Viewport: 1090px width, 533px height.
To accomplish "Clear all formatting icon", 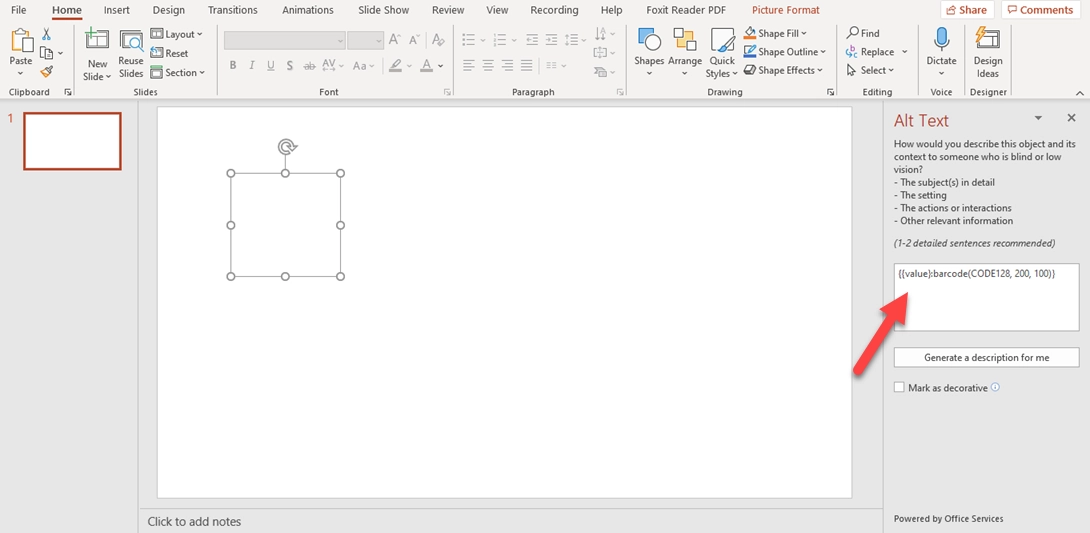I will click(x=438, y=40).
